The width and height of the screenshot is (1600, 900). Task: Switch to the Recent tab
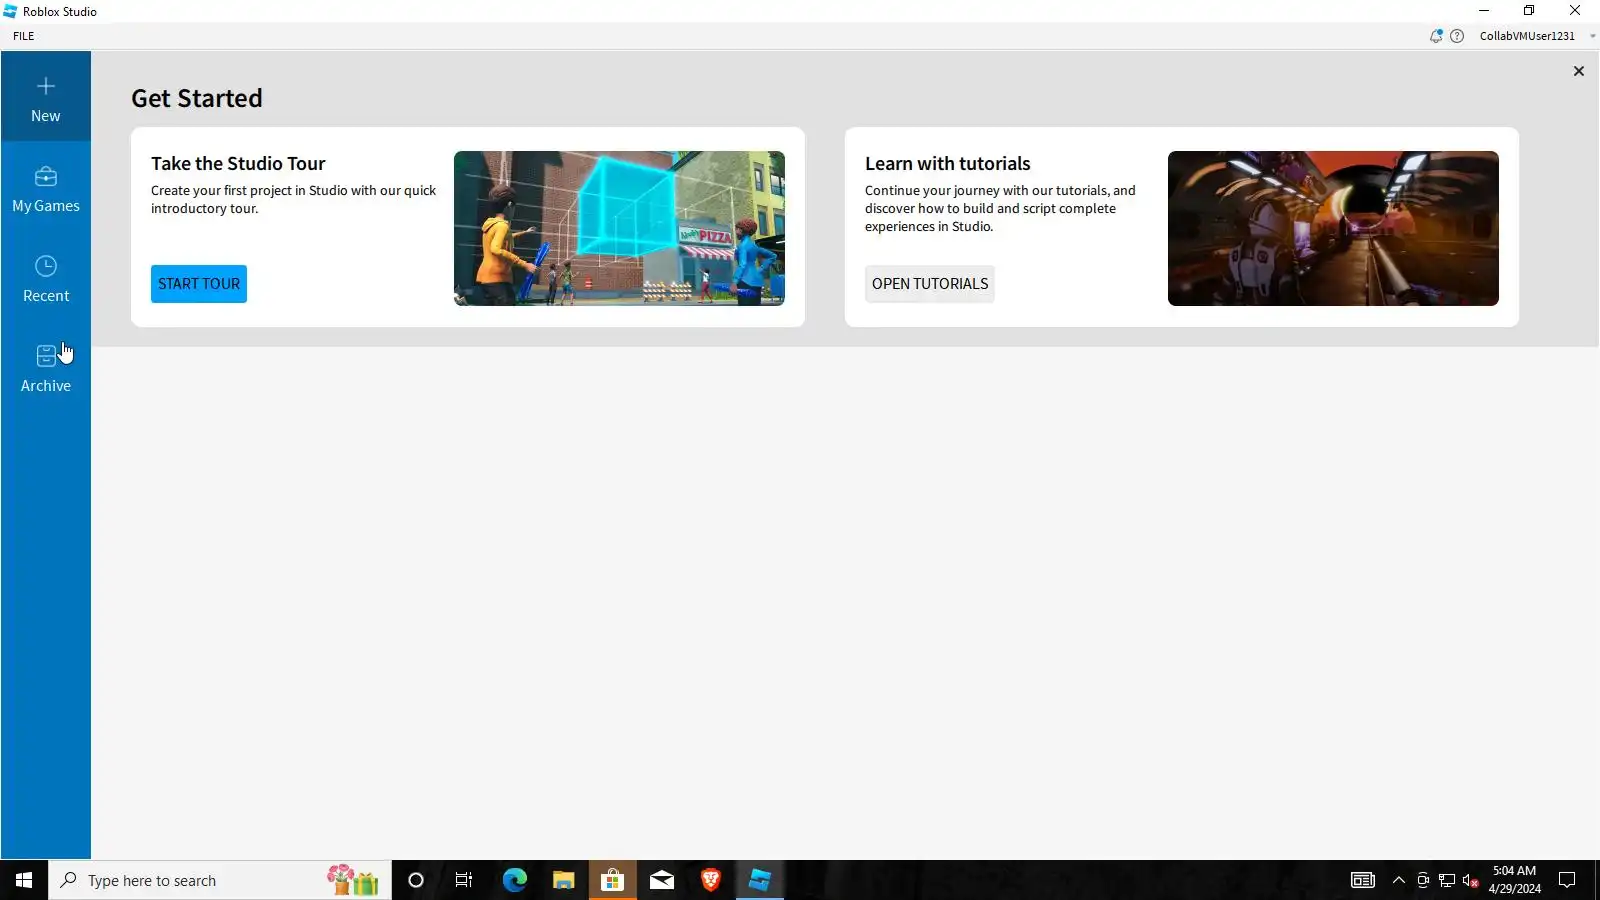click(46, 278)
